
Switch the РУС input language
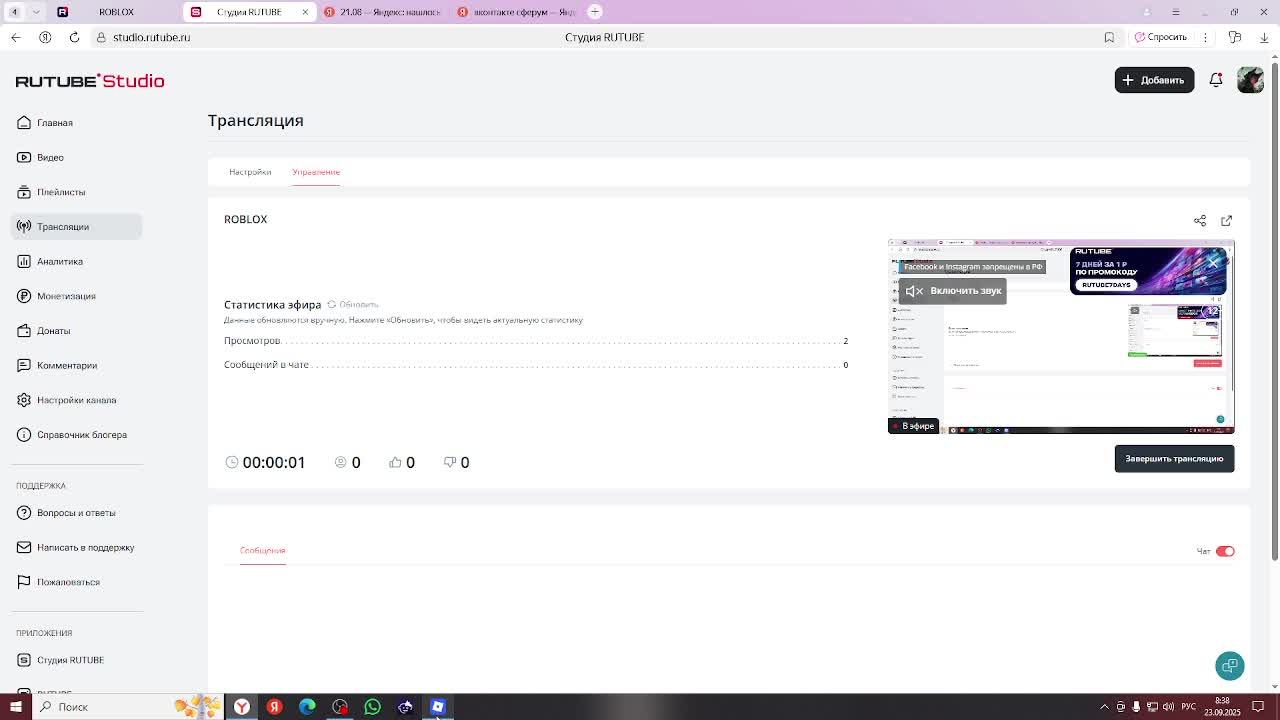click(1189, 707)
